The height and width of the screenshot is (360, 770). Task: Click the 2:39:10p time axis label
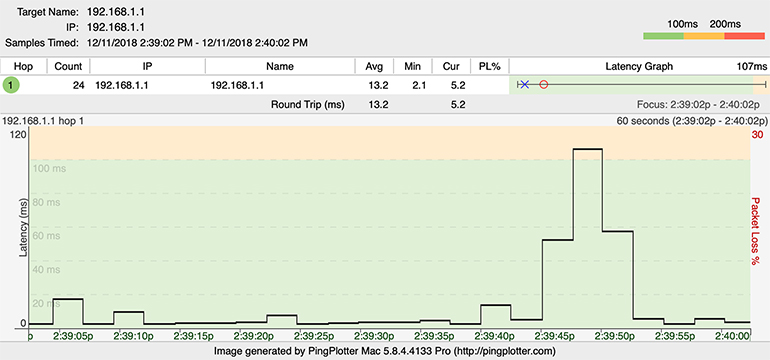pos(133,336)
